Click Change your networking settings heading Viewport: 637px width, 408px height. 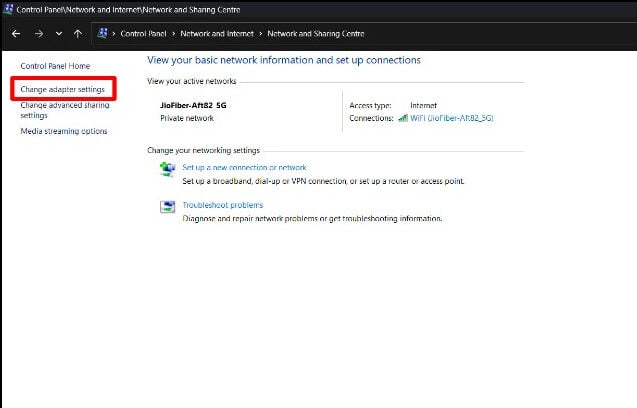(204, 150)
